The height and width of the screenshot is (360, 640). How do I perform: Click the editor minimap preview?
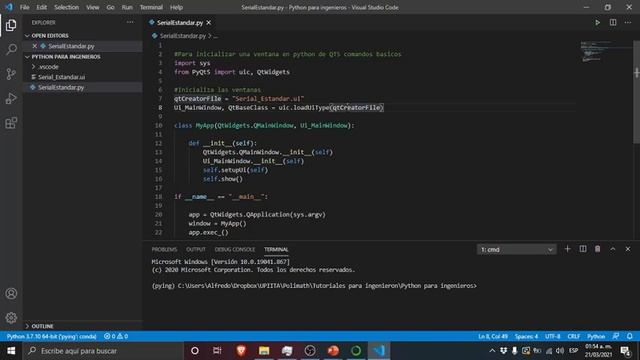[606, 51]
